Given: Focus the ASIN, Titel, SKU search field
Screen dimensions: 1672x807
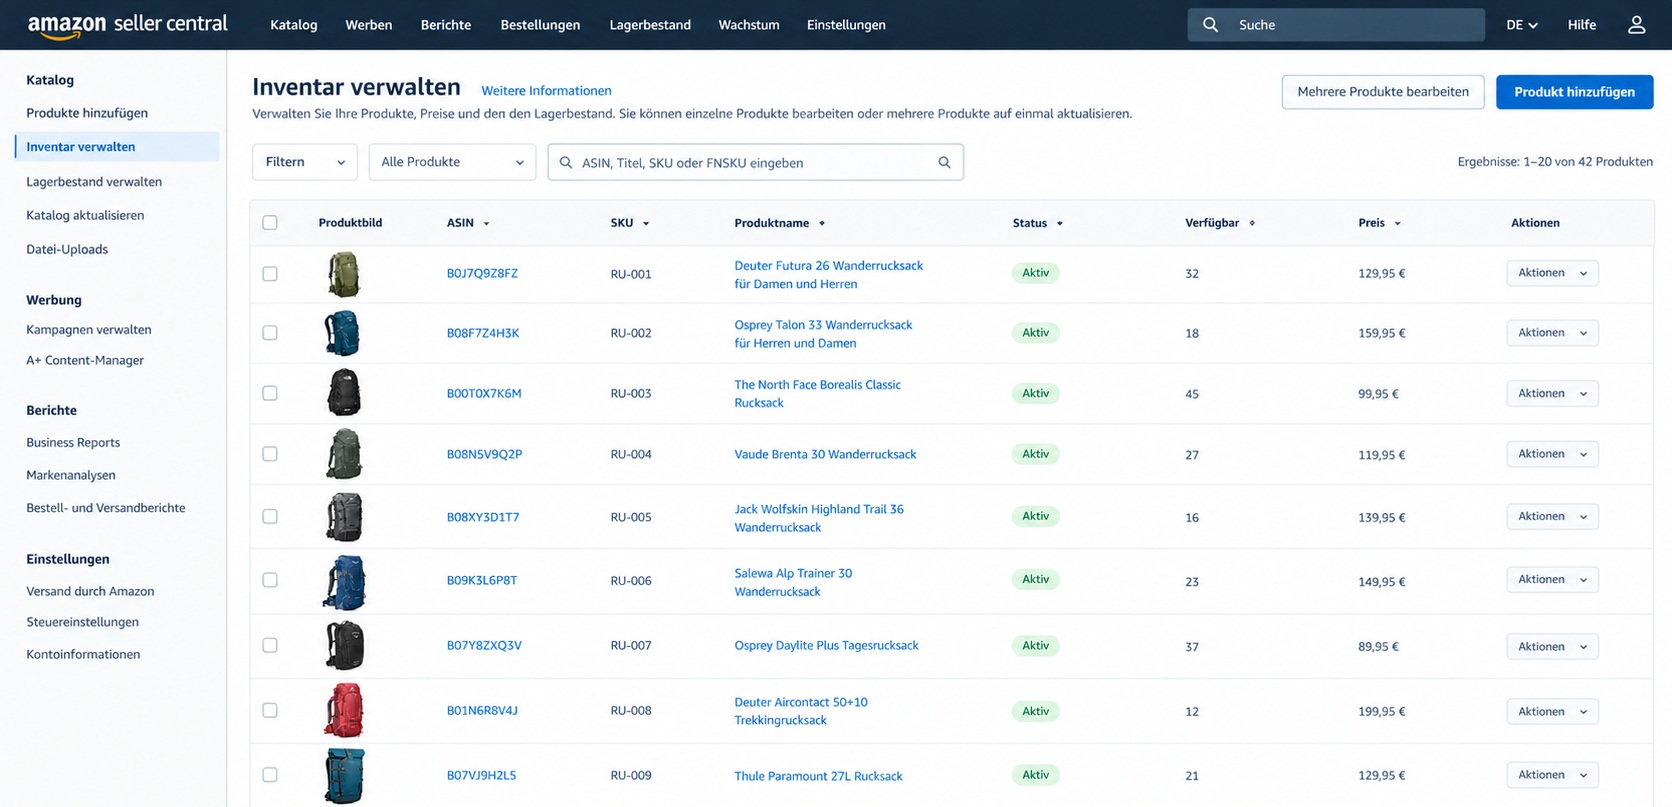Looking at the screenshot, I should tap(755, 162).
